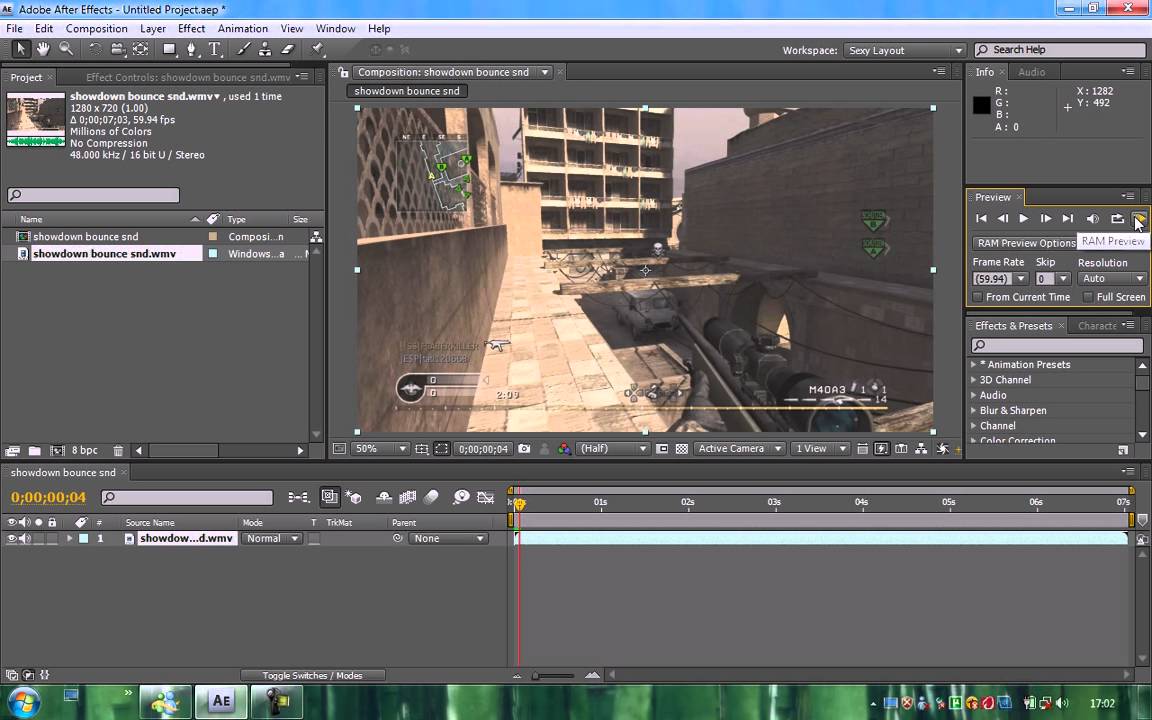This screenshot has width=1152, height=720.
Task: Open the Workspace Sexy Layout dropdown
Action: [904, 50]
